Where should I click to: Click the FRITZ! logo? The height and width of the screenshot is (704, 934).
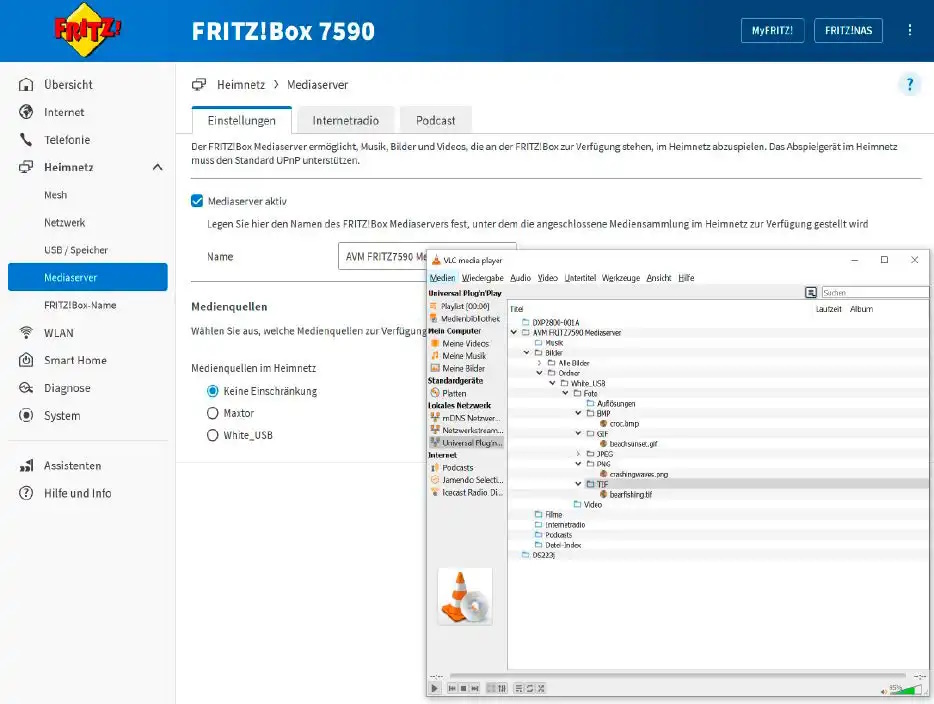(x=87, y=29)
